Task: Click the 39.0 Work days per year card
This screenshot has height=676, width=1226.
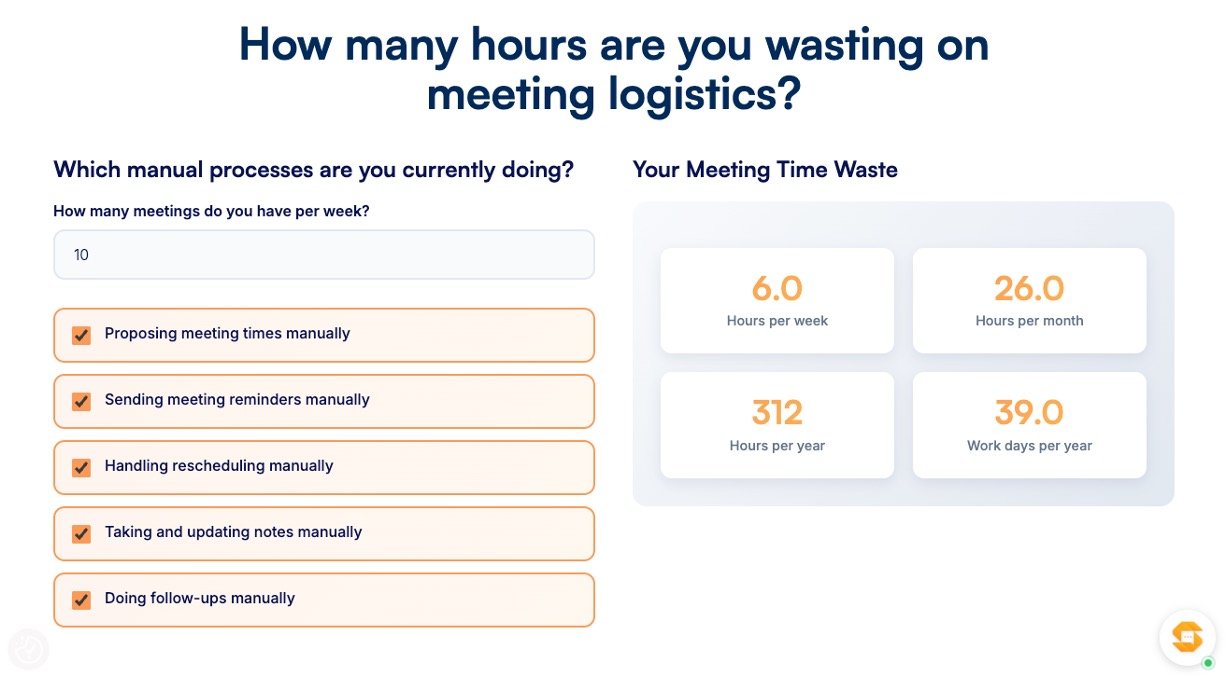Action: click(1029, 425)
